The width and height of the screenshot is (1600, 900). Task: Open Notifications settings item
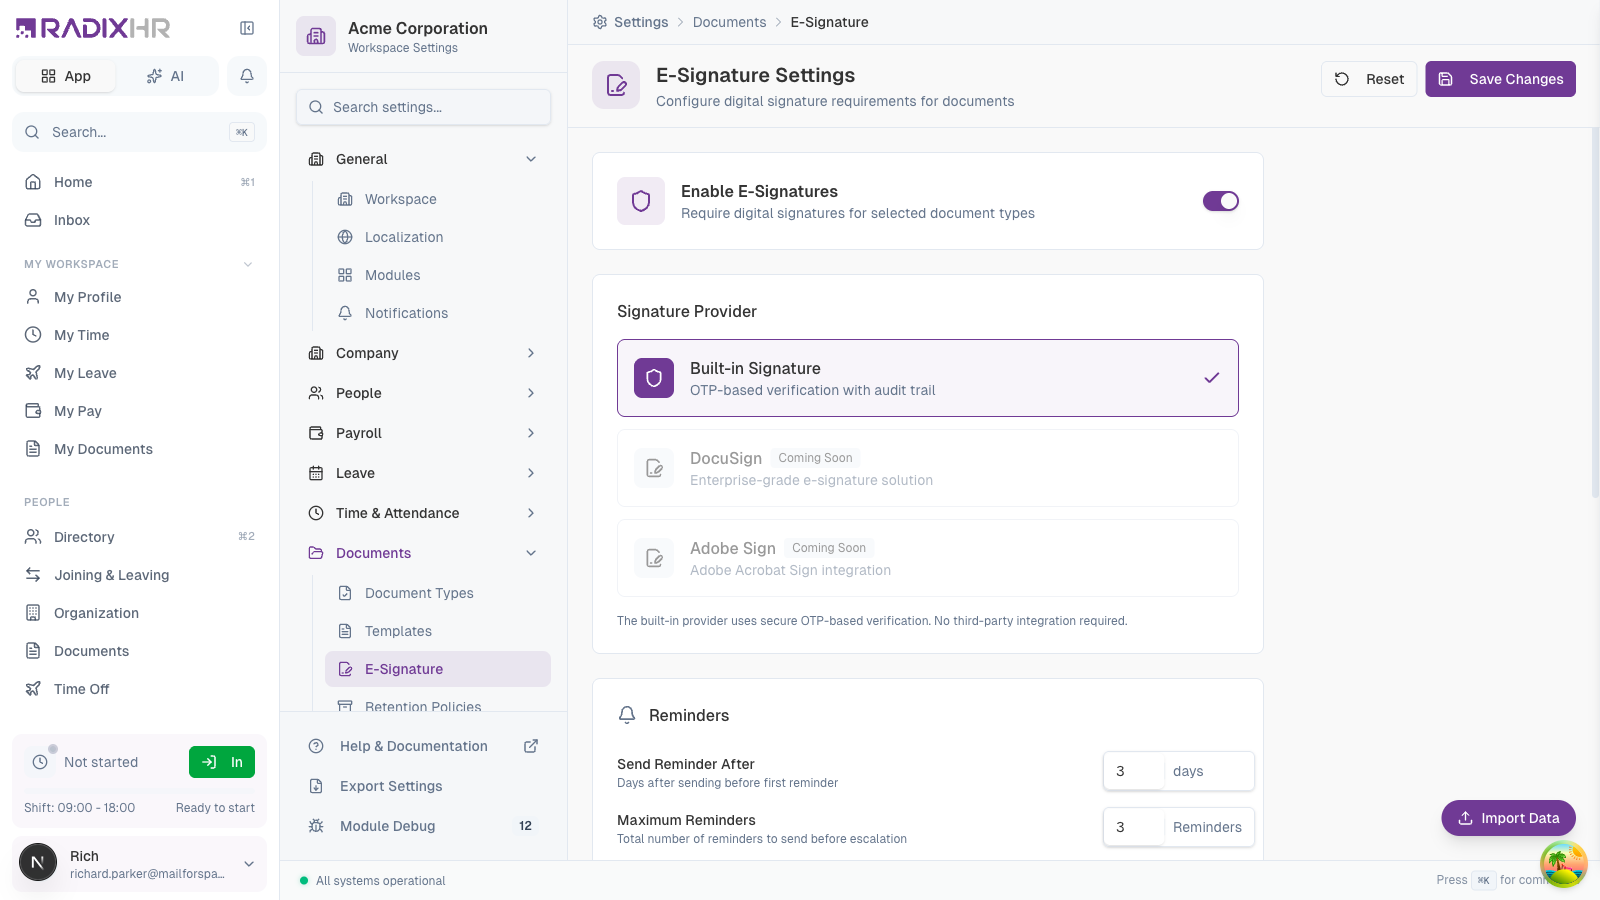pyautogui.click(x=438, y=313)
